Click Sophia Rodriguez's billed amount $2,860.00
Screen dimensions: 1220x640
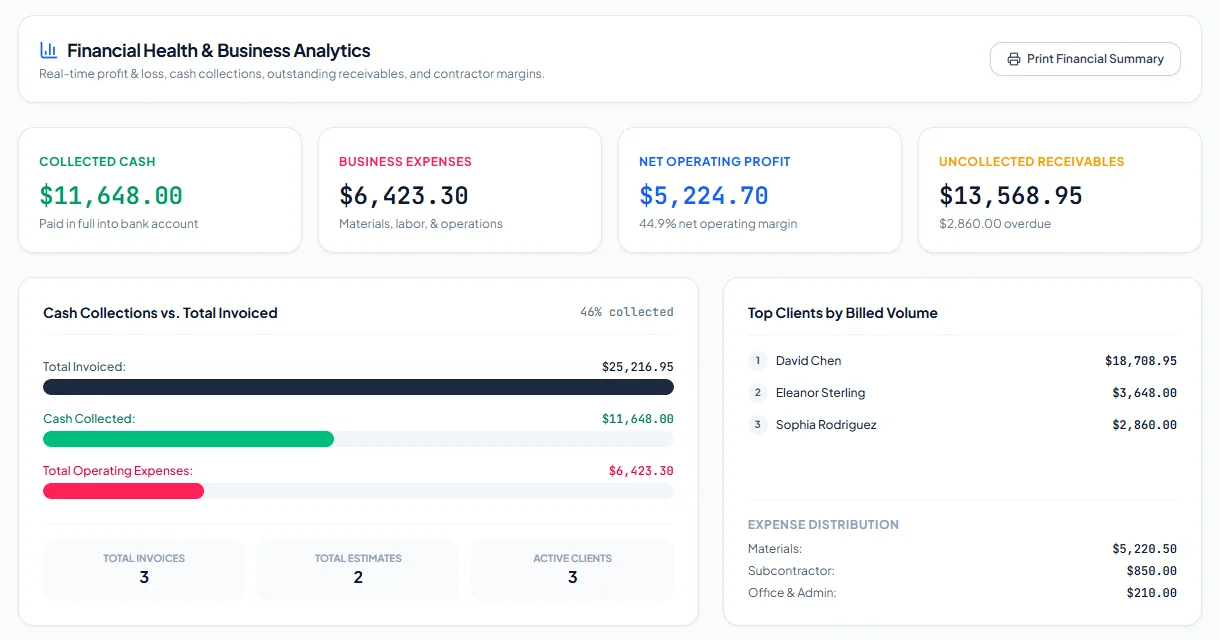[1144, 425]
